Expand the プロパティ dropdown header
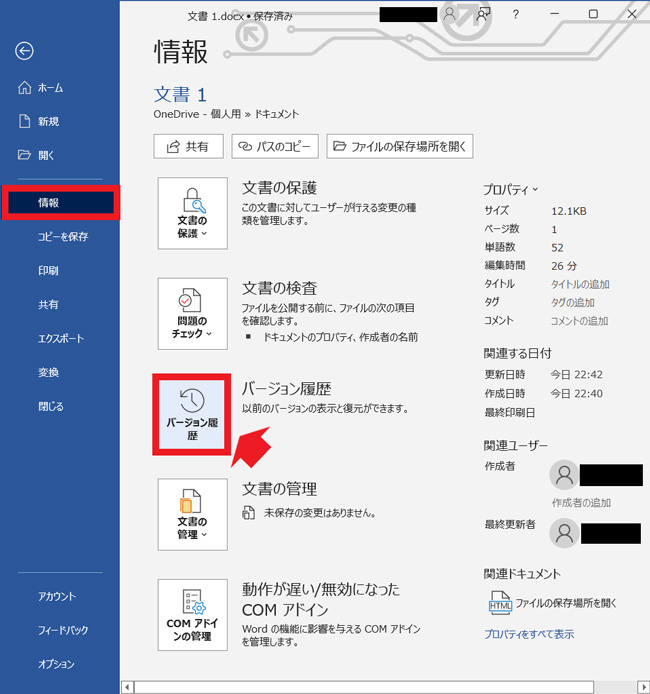Screen dimensions: 650x694 point(511,189)
